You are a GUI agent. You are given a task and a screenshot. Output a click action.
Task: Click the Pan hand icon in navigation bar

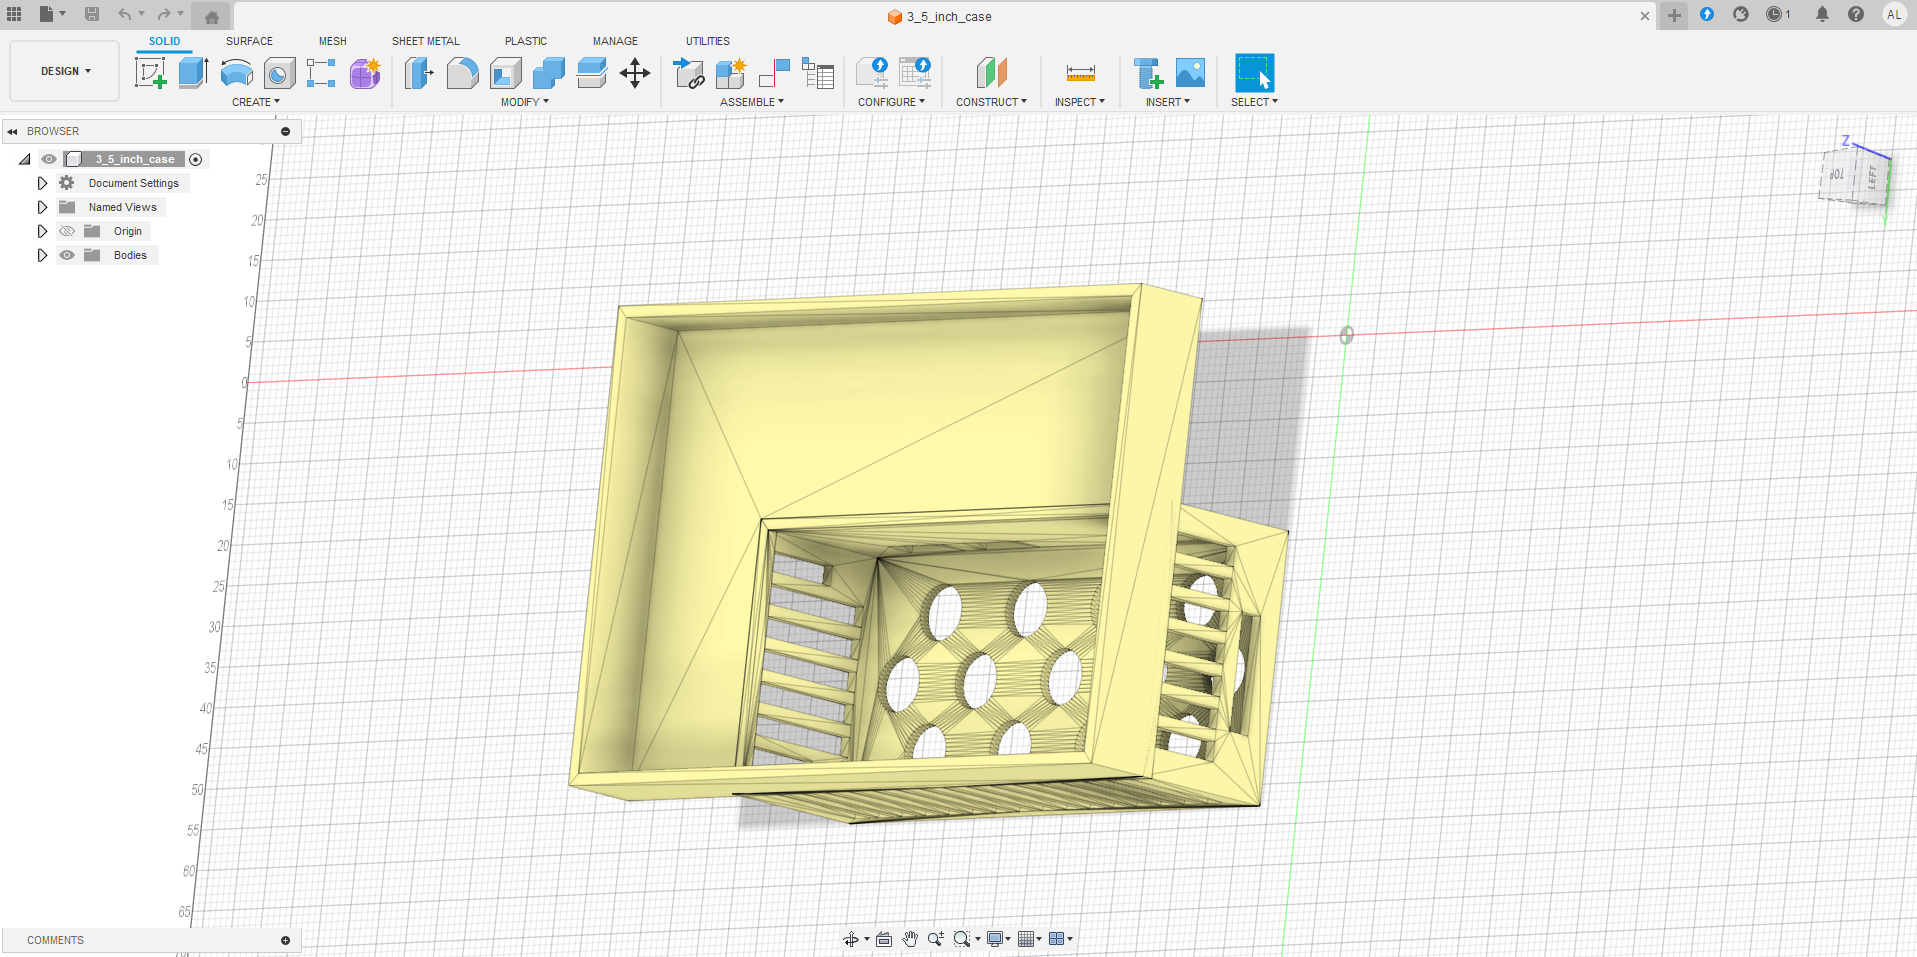click(910, 939)
